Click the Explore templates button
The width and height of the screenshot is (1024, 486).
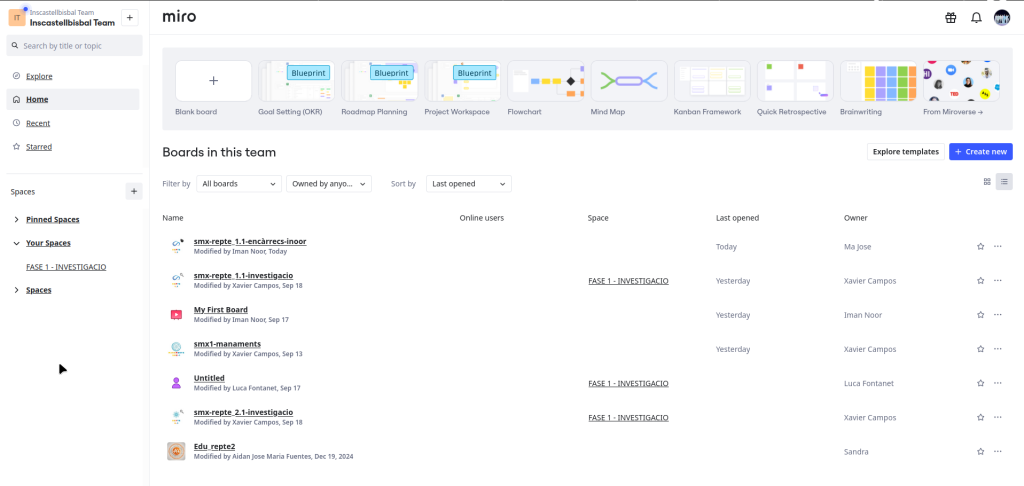905,152
